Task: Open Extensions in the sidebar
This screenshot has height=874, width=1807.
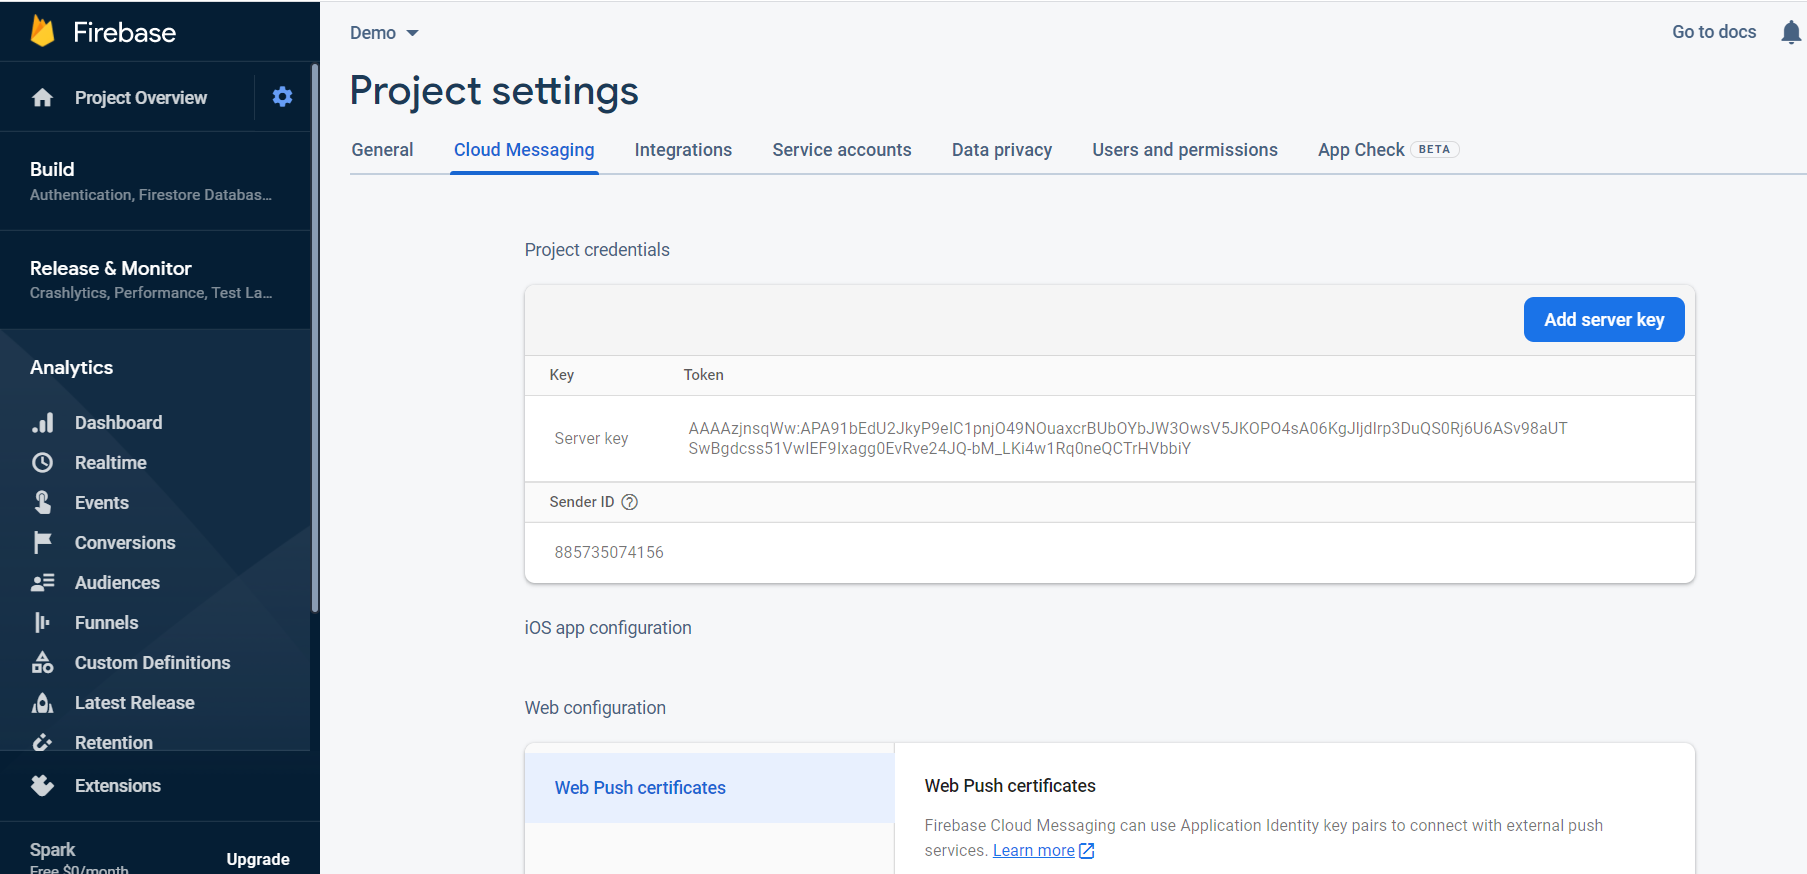Action: point(118,786)
